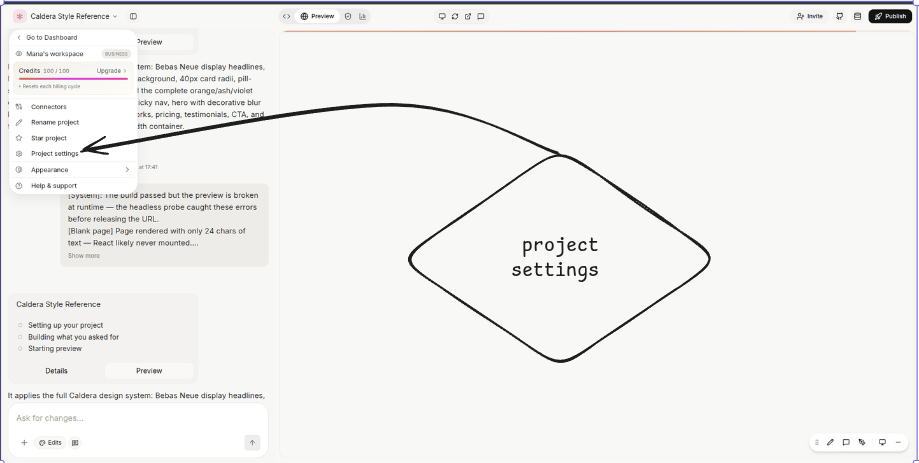Open the security shield icon in top bar

pos(348,16)
